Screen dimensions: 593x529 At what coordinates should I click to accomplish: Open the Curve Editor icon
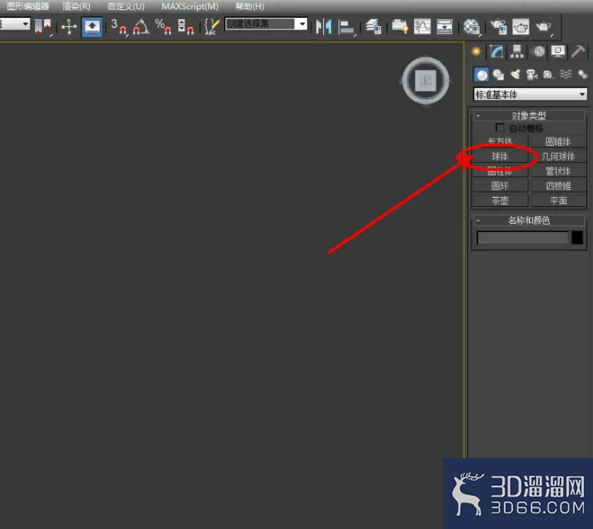[422, 26]
